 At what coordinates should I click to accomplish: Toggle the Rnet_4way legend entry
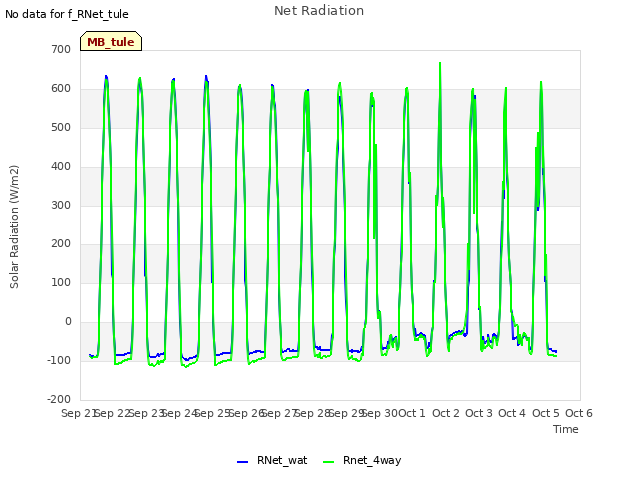362,460
